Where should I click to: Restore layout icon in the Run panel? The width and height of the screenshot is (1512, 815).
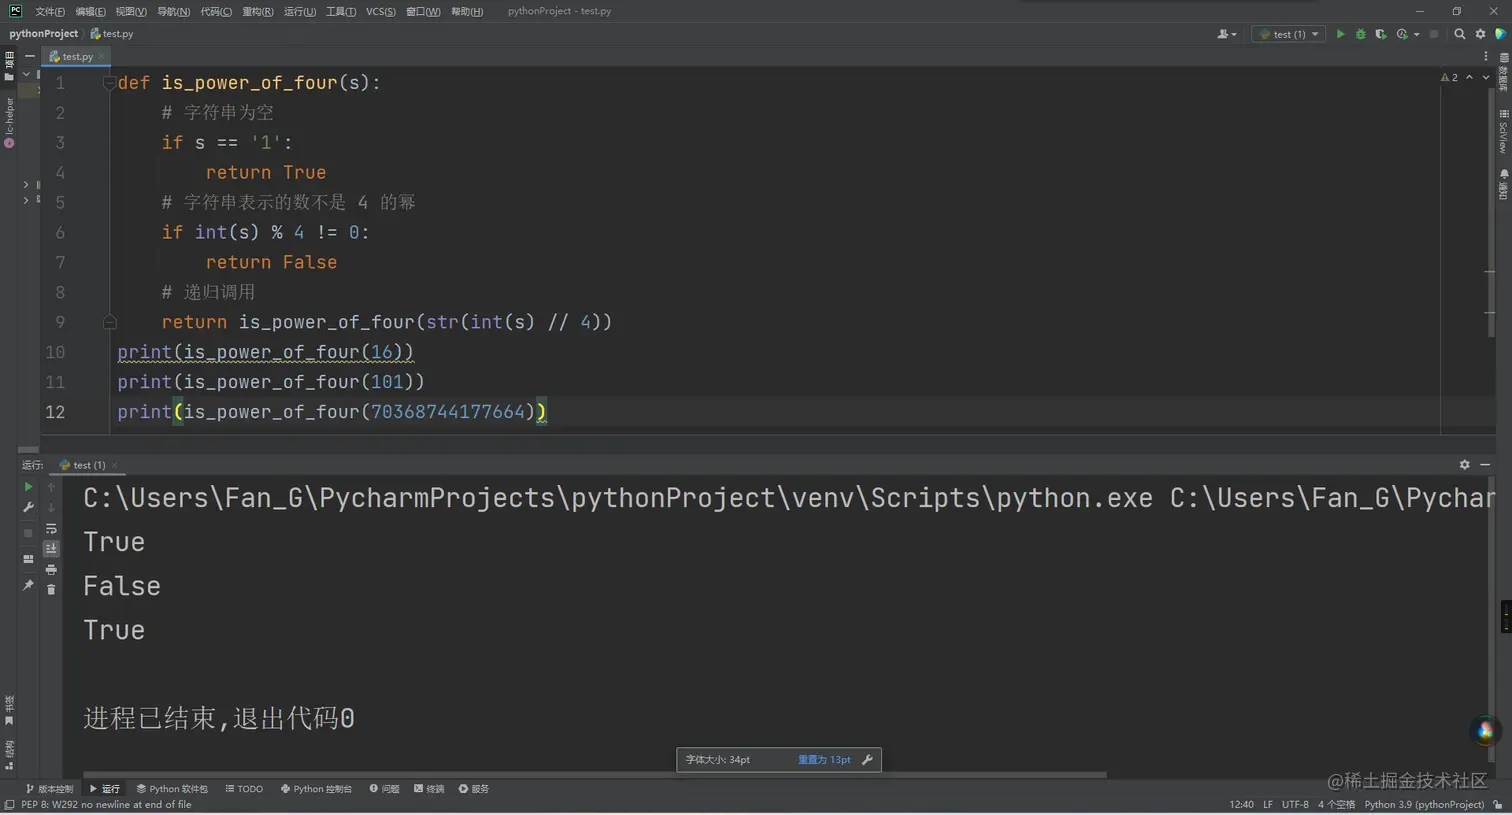(x=28, y=559)
